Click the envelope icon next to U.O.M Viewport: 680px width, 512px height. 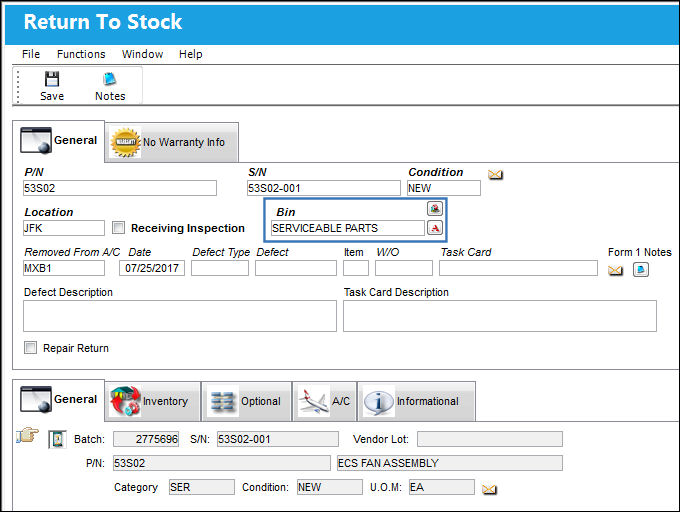(x=489, y=489)
